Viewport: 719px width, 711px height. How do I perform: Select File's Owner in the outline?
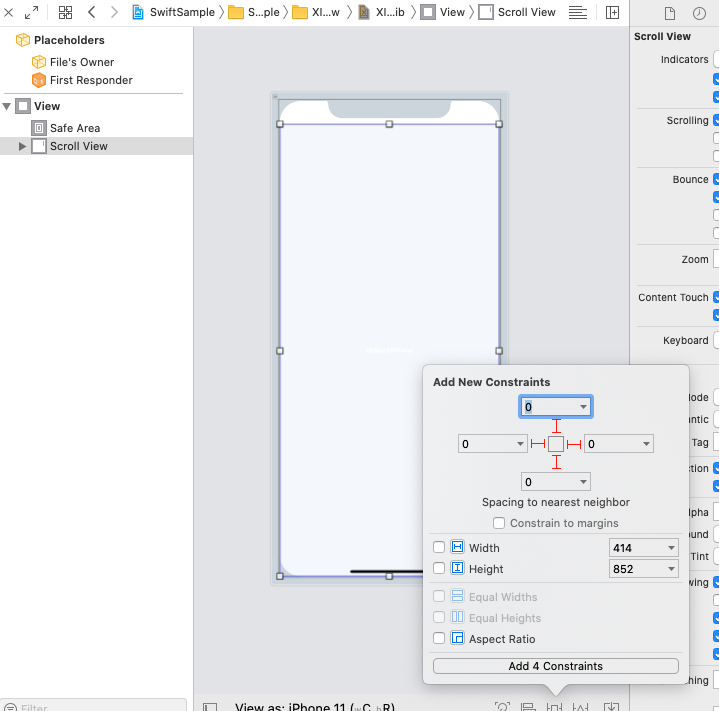tap(82, 62)
